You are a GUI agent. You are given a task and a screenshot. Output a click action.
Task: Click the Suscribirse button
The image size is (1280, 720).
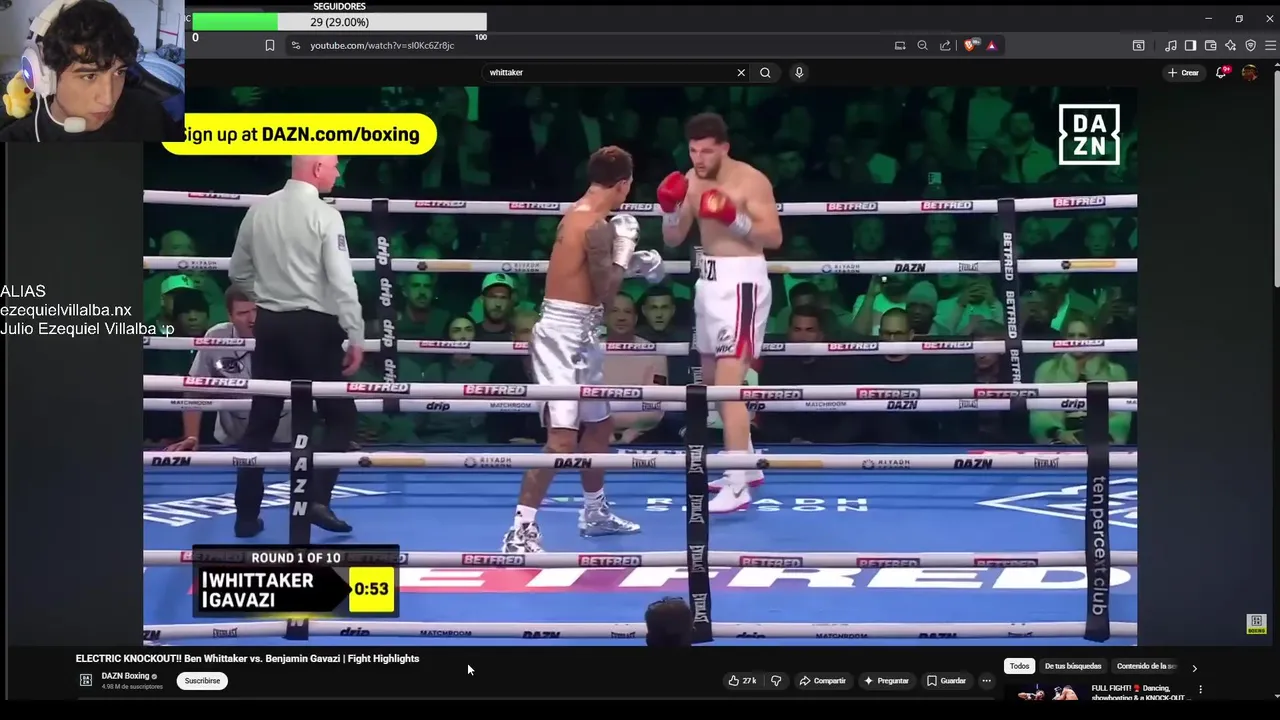202,680
